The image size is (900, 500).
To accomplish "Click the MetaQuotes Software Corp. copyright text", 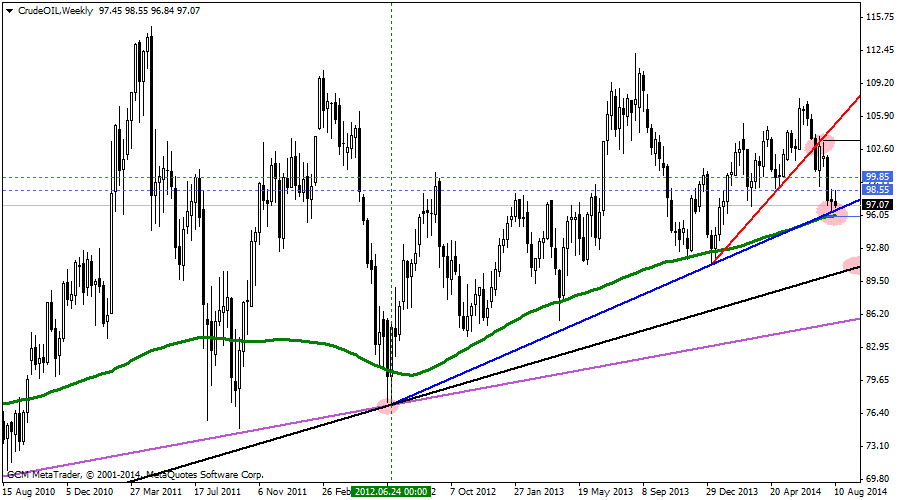I will tap(205, 474).
